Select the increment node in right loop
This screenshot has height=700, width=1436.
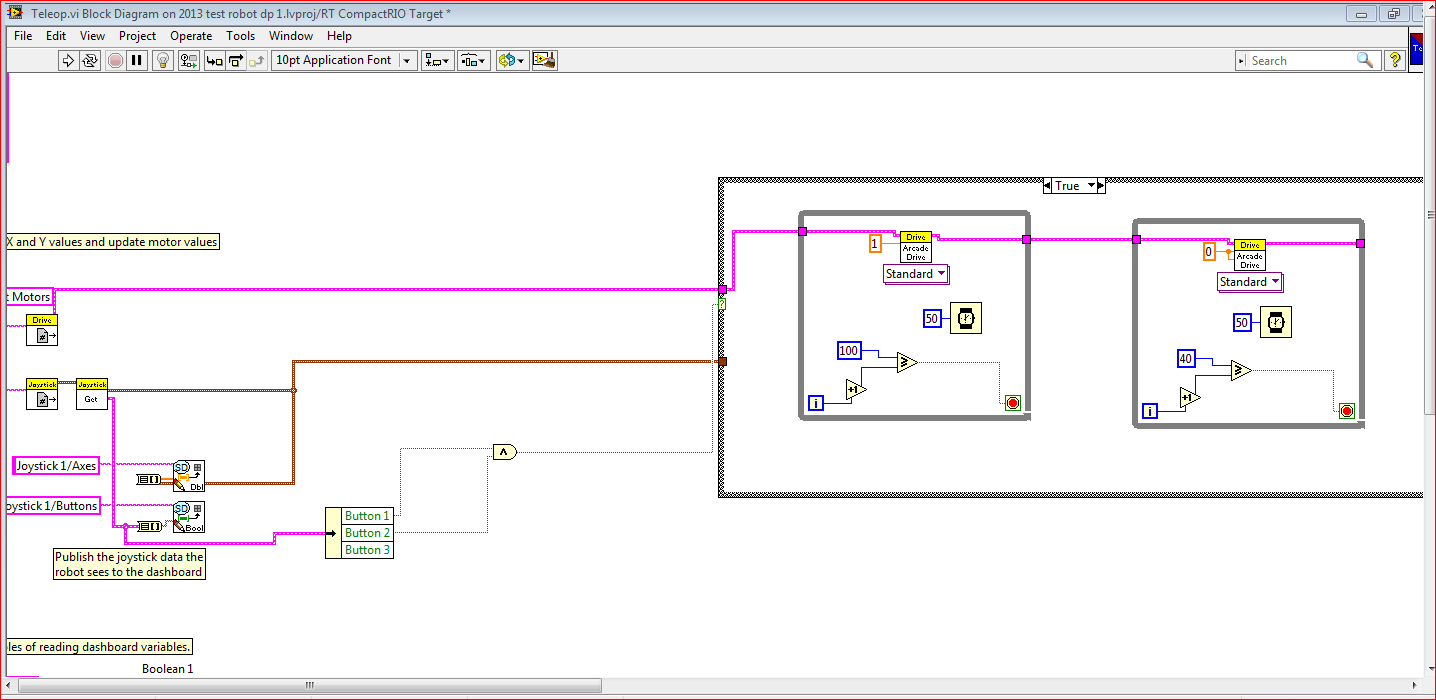click(1189, 398)
